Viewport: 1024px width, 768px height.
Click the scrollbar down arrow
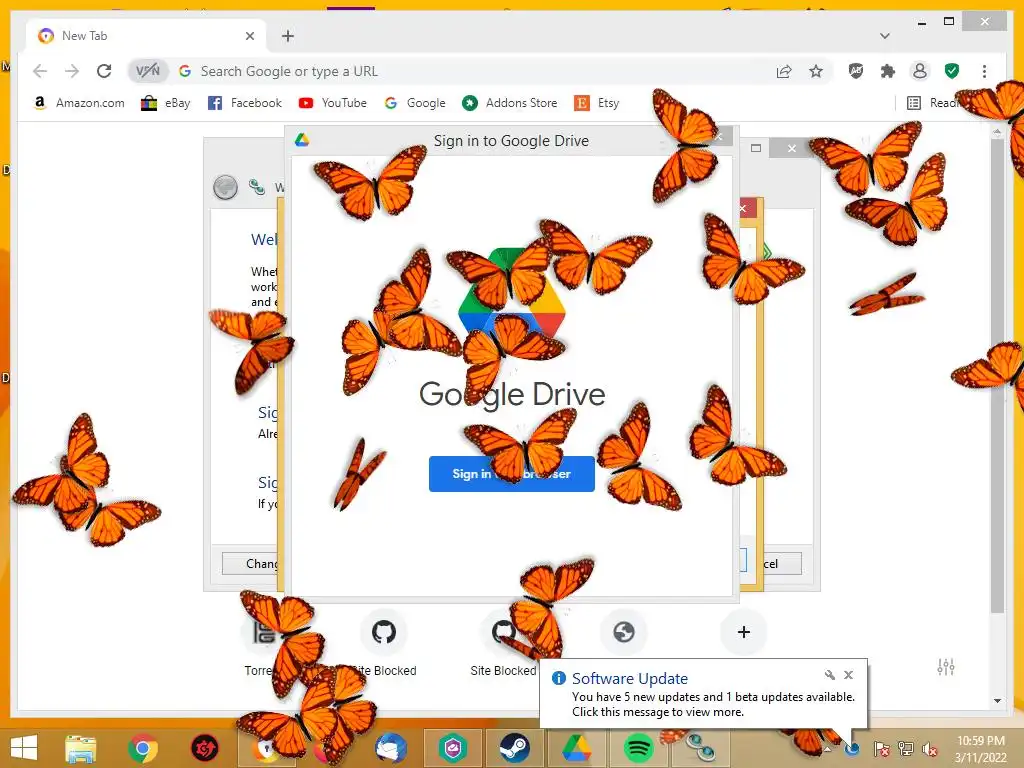[997, 701]
